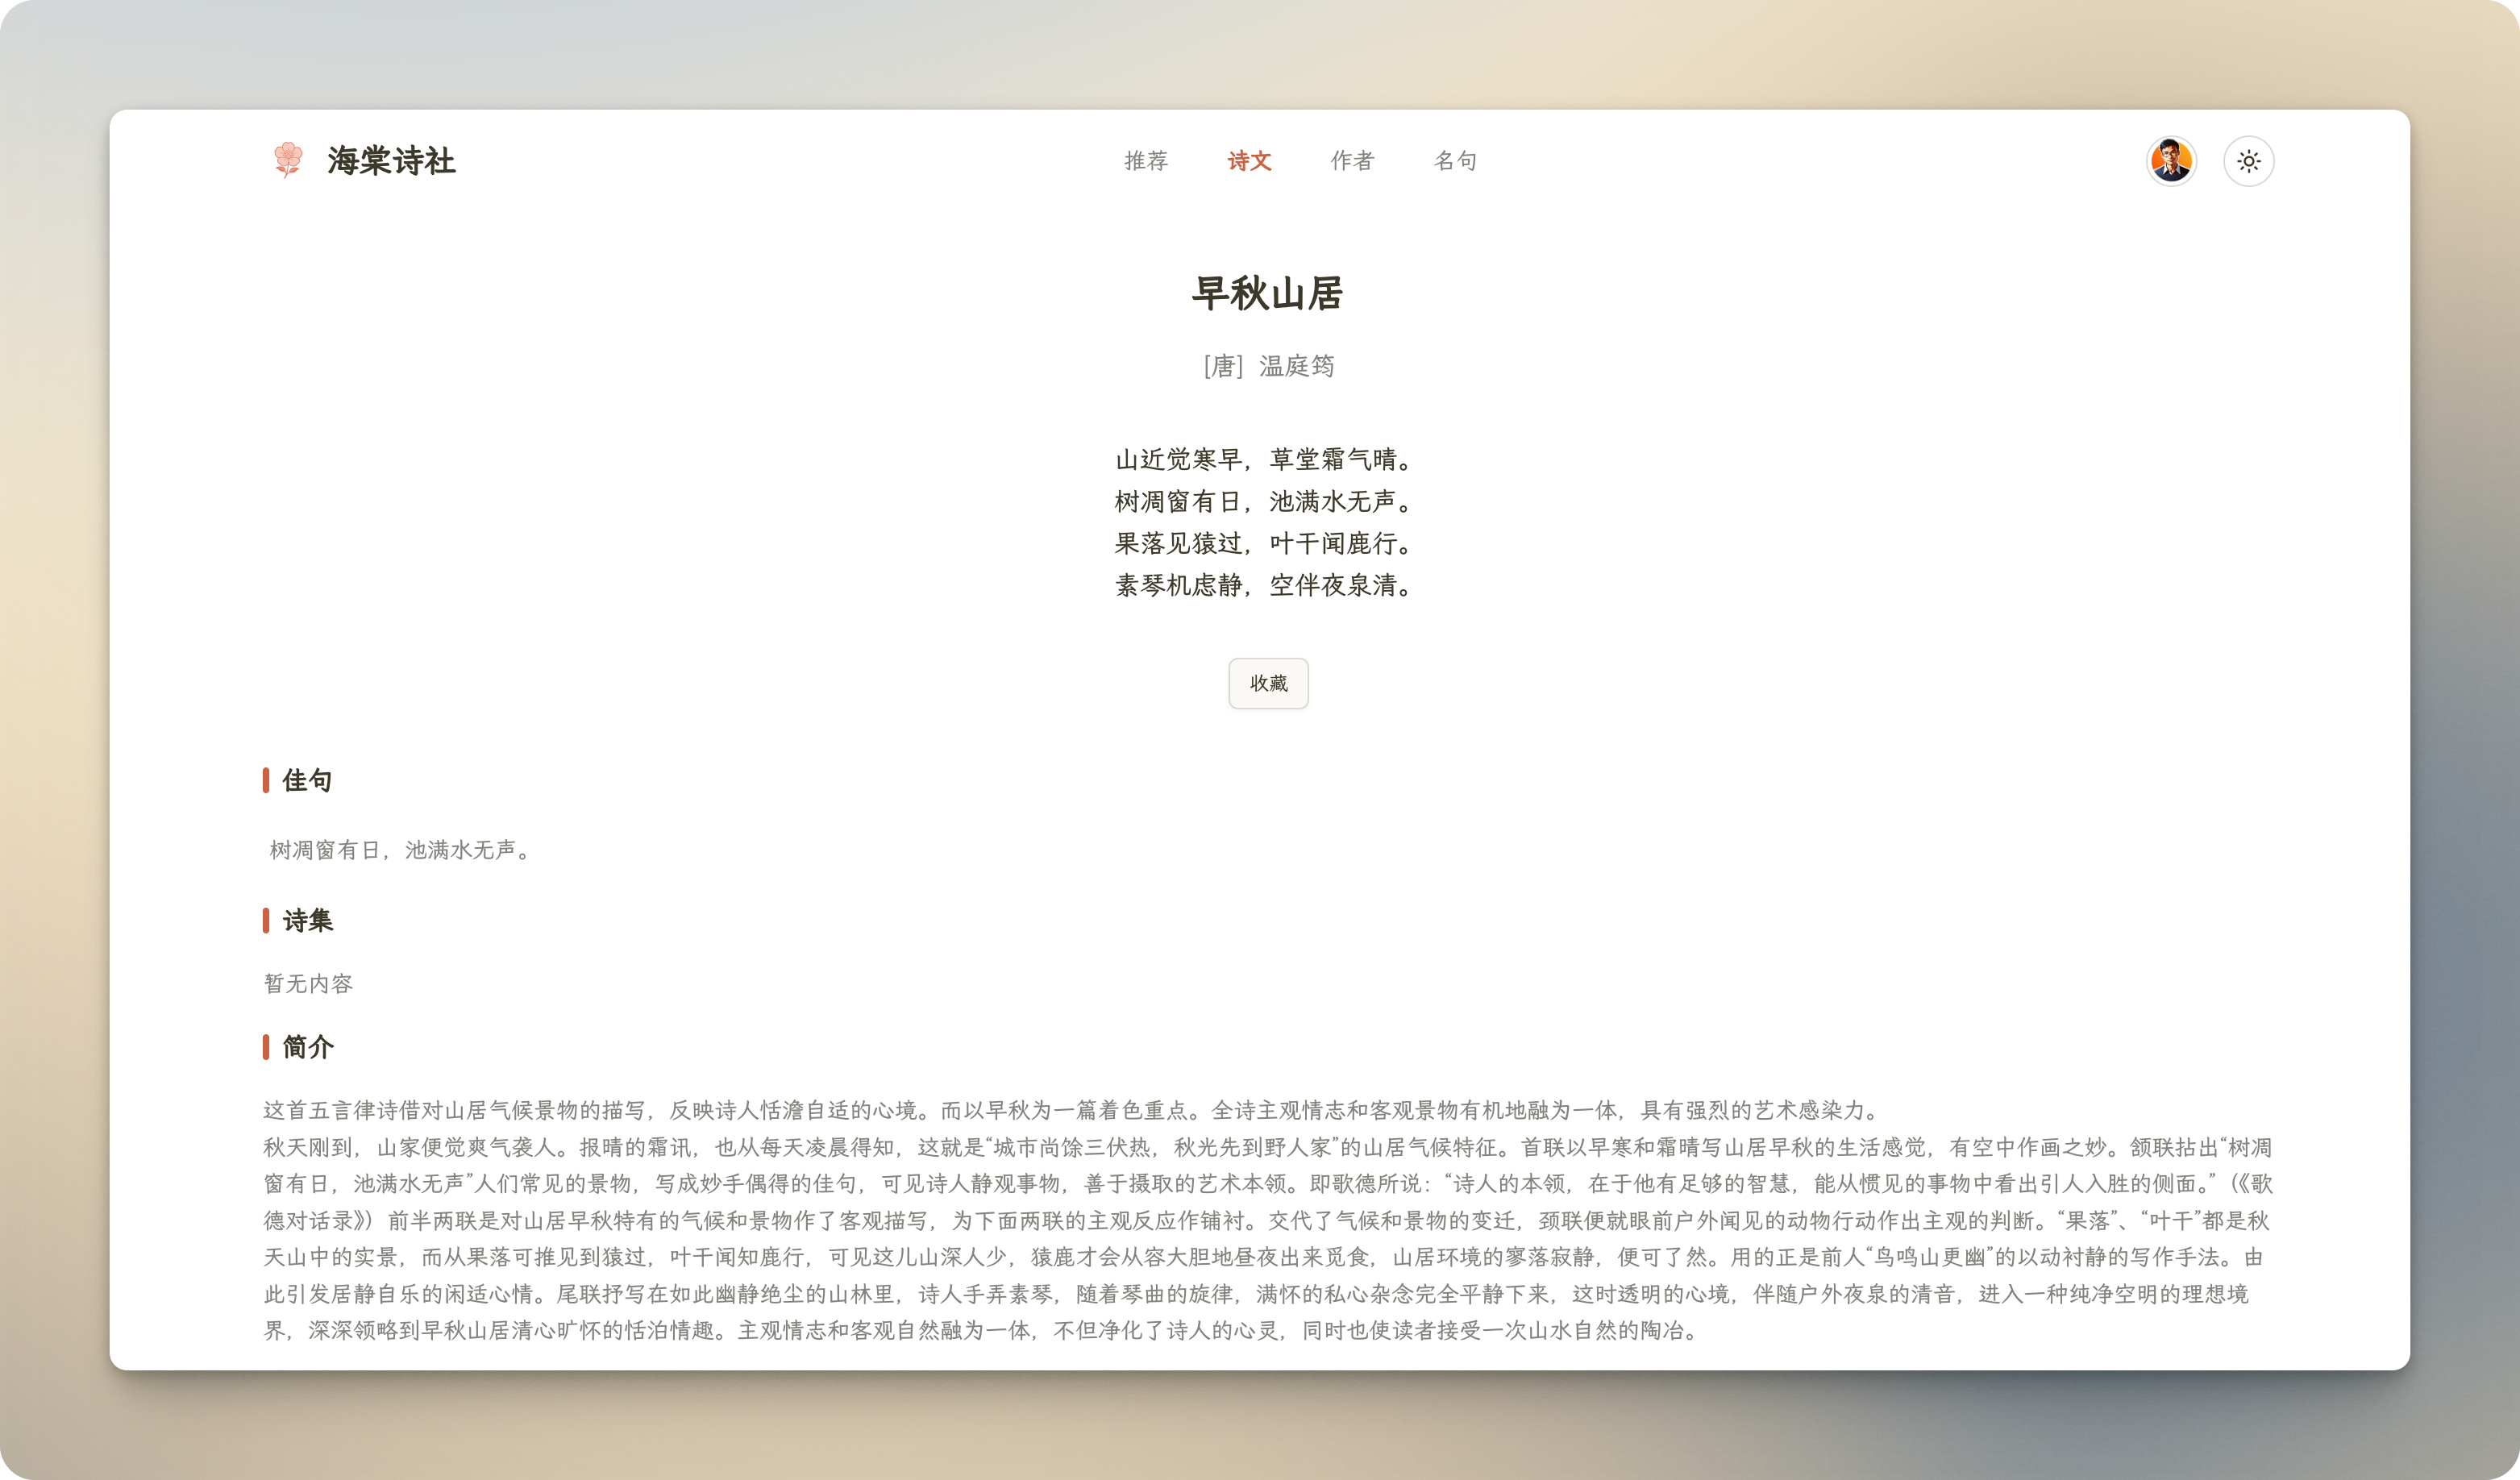This screenshot has width=2520, height=1480.
Task: Click the begonia flower logo icon
Action: 288,160
